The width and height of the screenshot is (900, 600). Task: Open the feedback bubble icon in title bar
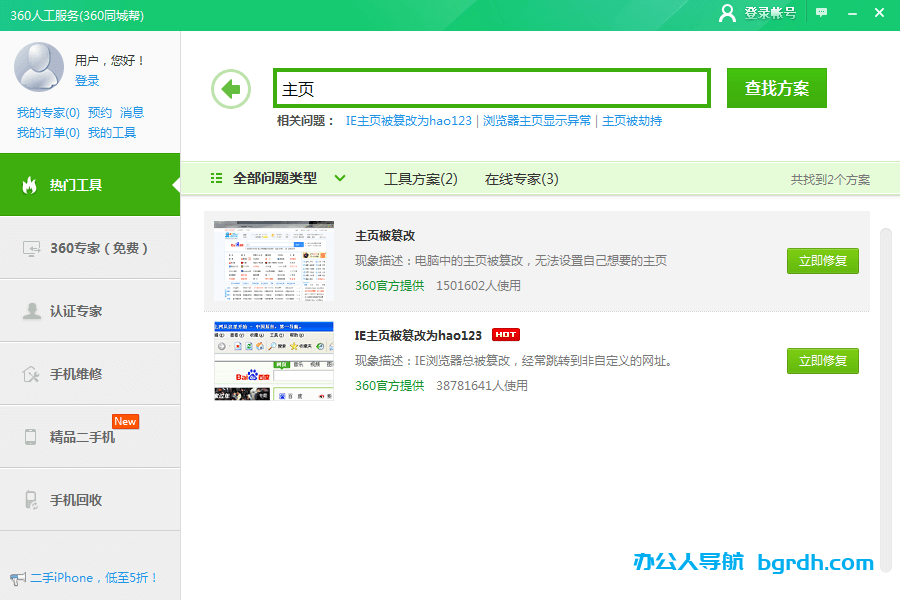pyautogui.click(x=822, y=14)
